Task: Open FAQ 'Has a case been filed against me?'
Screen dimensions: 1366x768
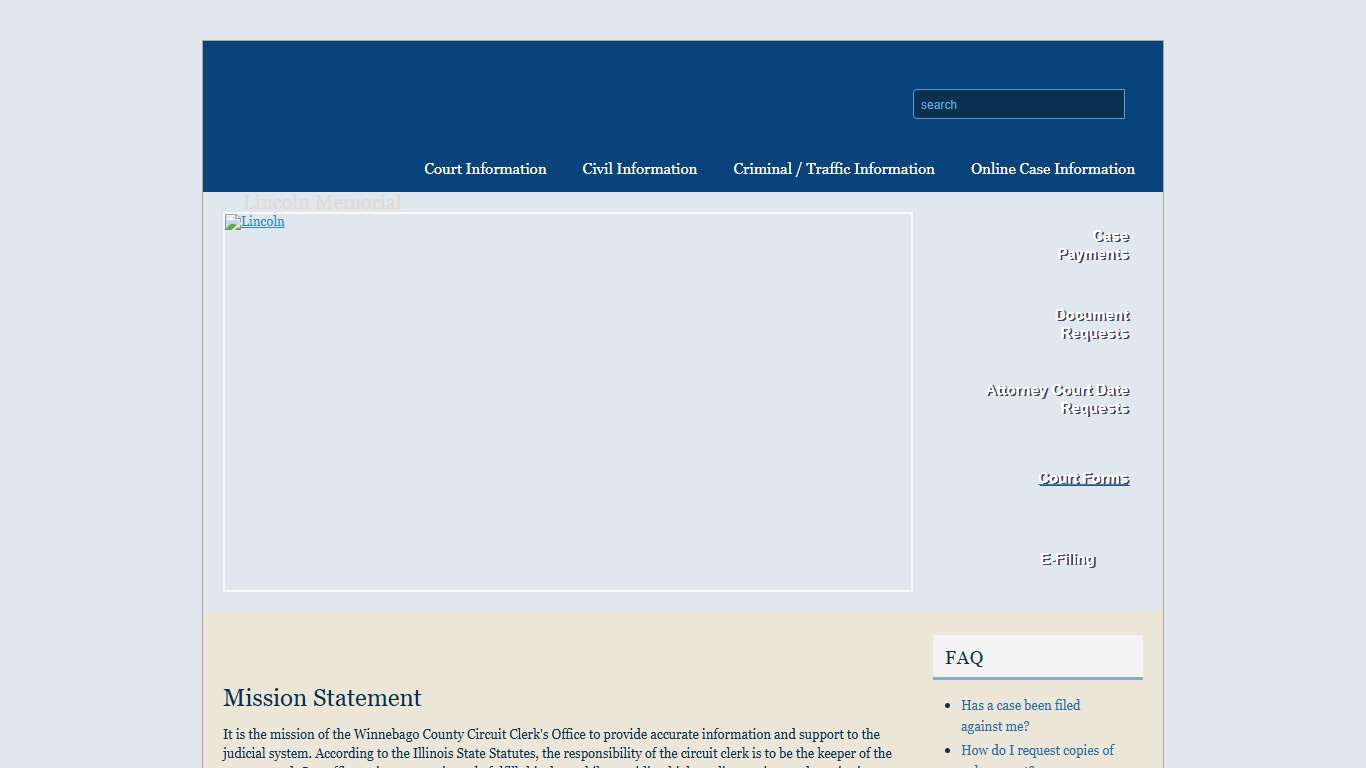Action: (1020, 715)
